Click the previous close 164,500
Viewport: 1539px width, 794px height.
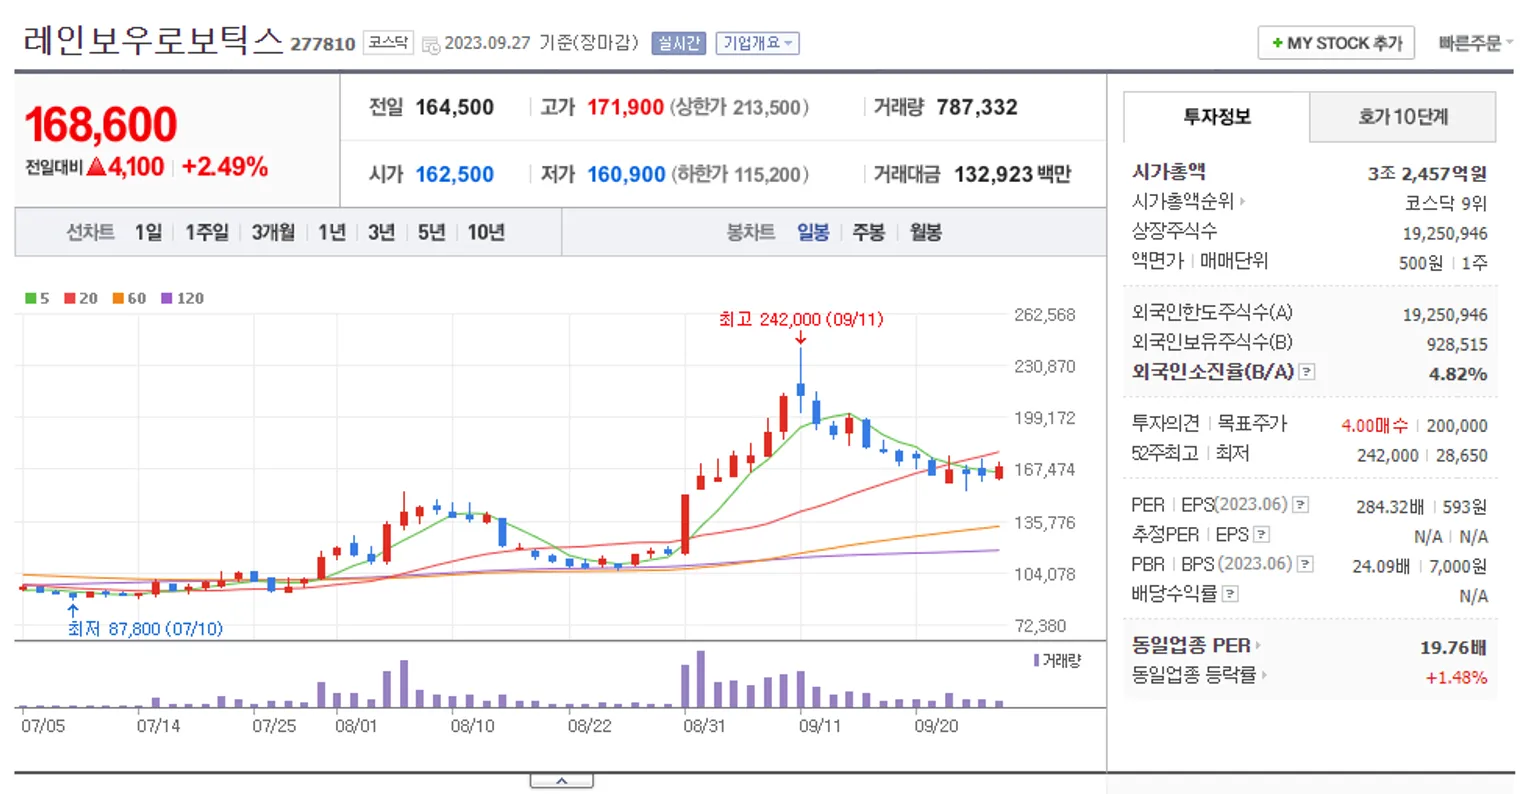pos(454,107)
